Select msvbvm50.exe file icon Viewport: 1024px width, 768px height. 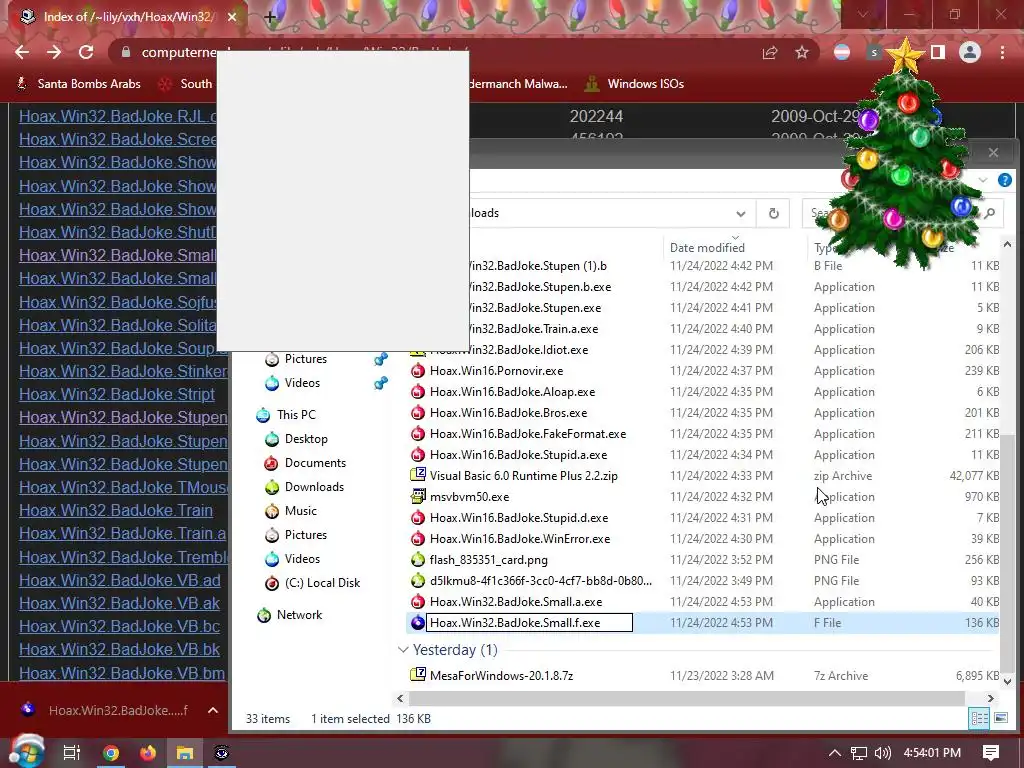click(418, 497)
